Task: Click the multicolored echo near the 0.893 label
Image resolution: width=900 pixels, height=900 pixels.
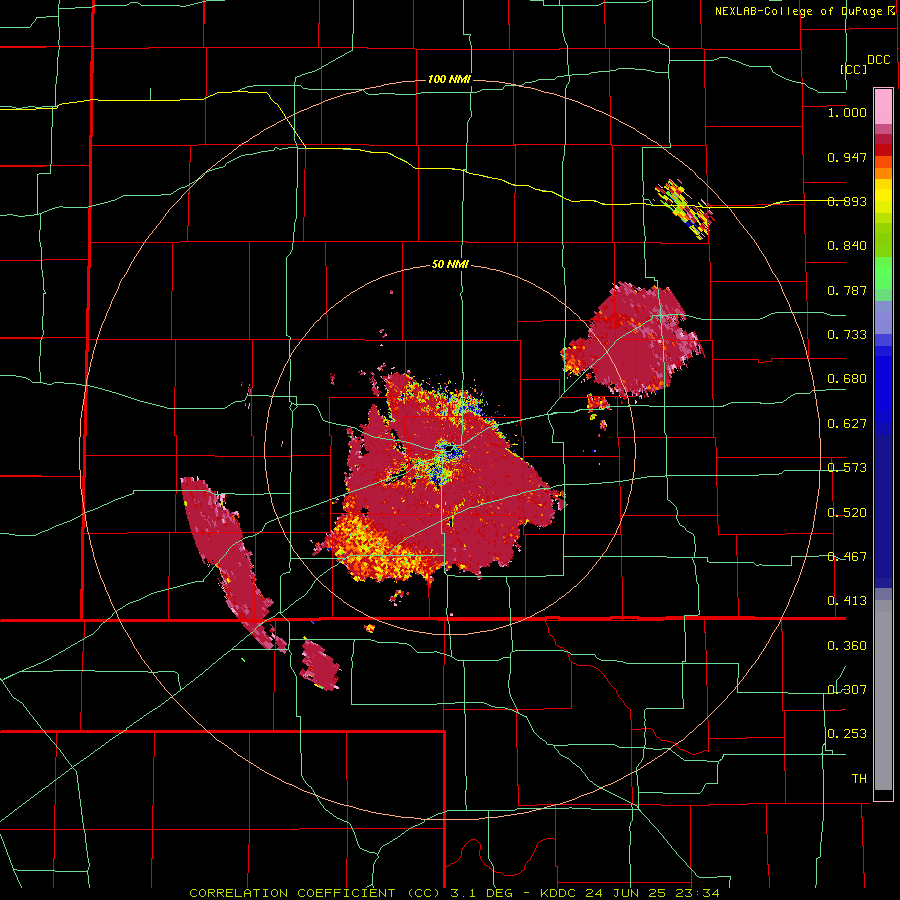Action: point(684,210)
